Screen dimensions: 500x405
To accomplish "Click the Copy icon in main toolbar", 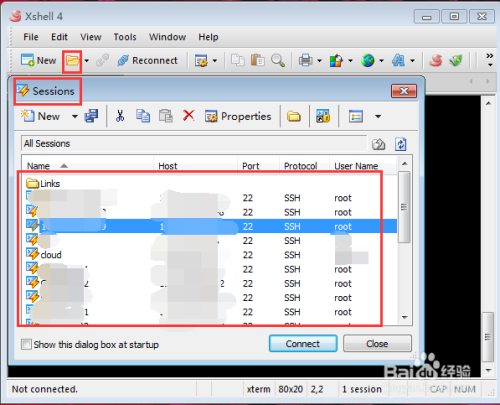I will coord(238,60).
